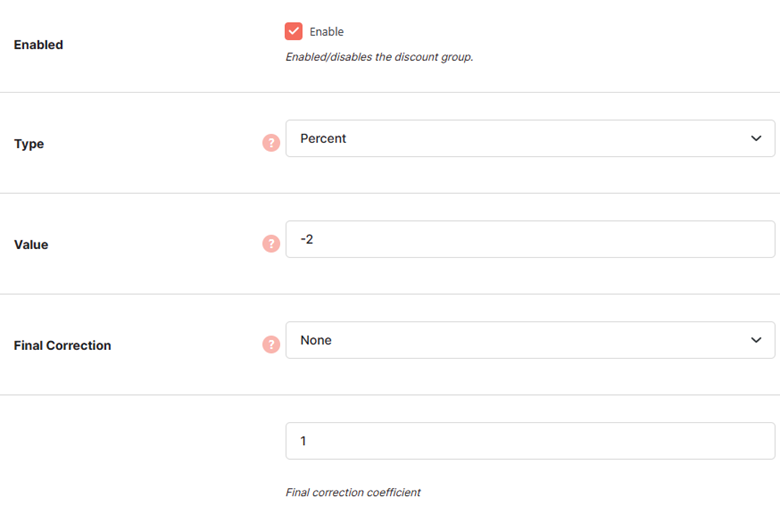The width and height of the screenshot is (780, 523).
Task: Click the chevron arrow of Final Correction dropdown
Action: [756, 340]
